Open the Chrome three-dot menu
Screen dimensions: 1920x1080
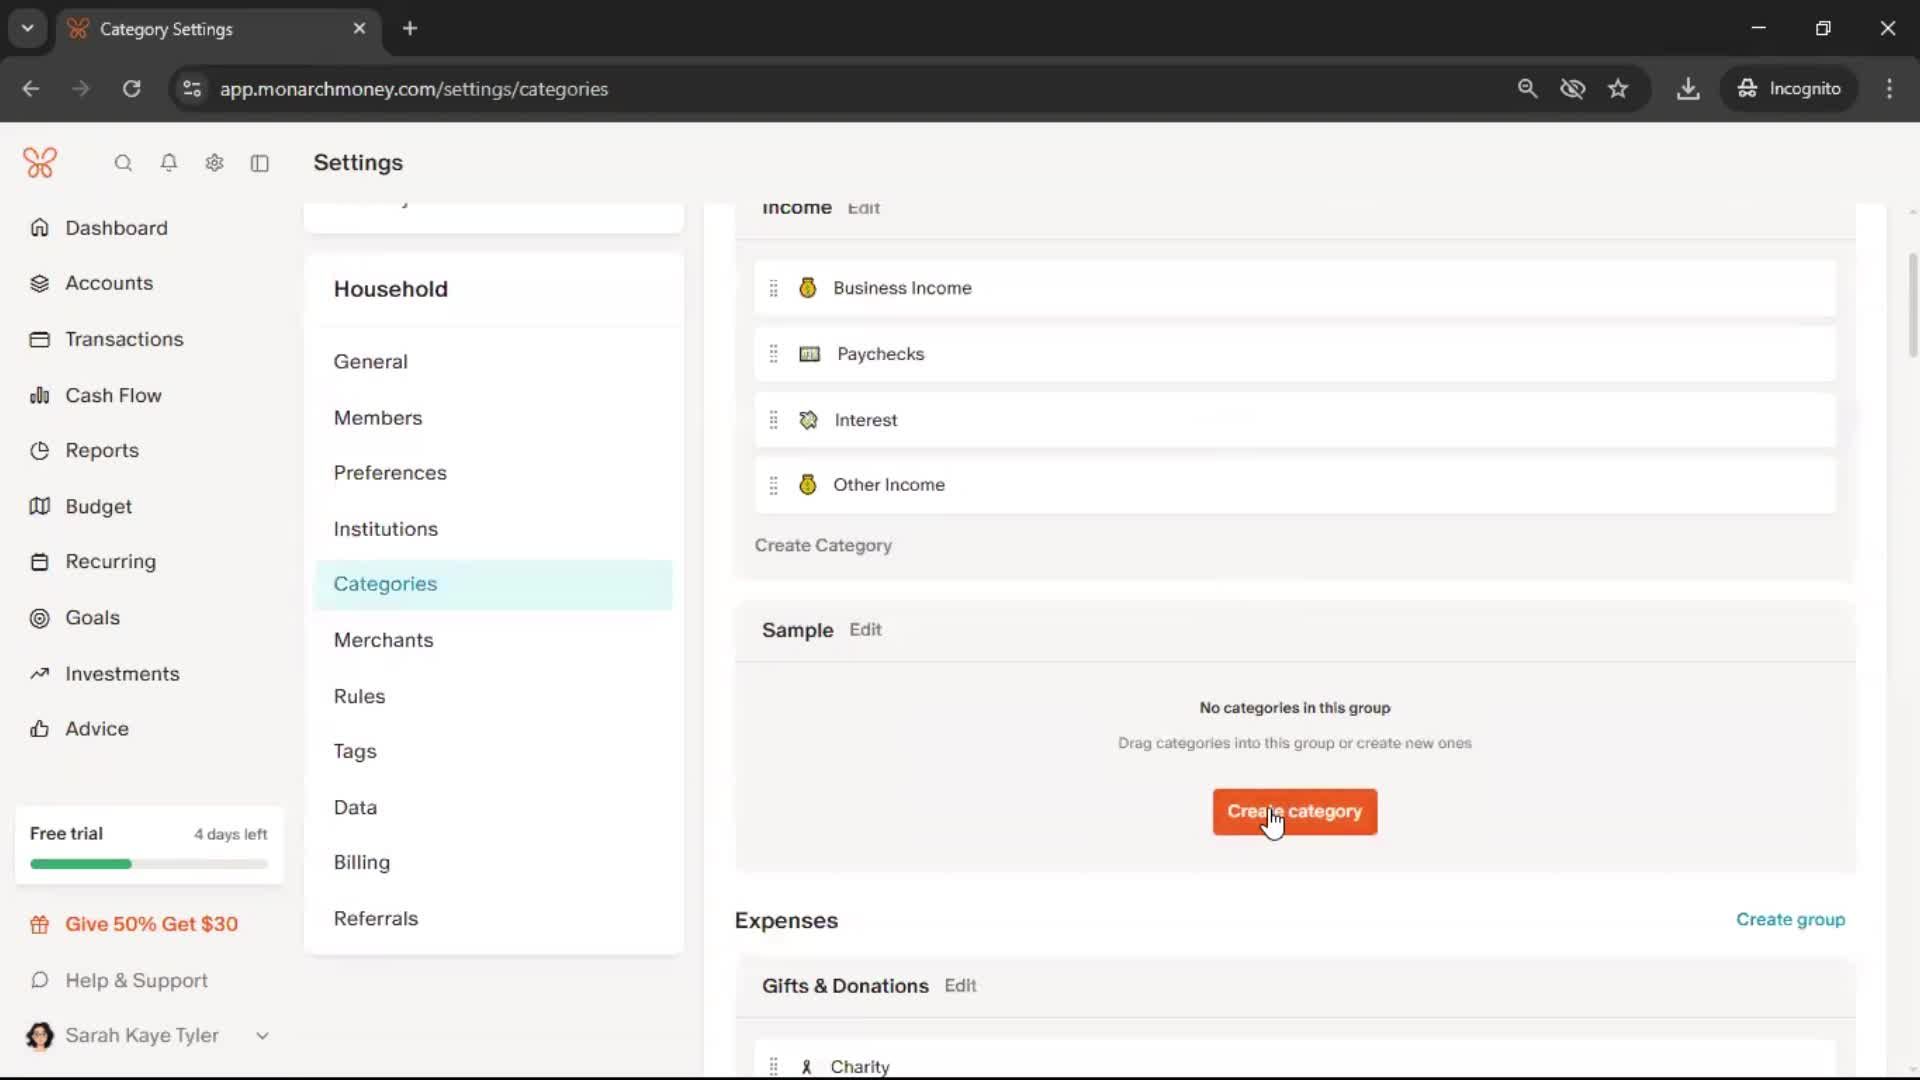click(1889, 89)
